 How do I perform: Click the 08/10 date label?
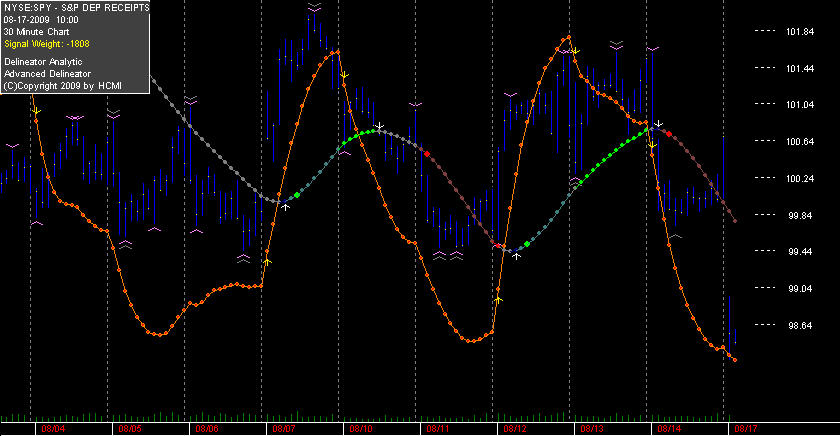(361, 429)
